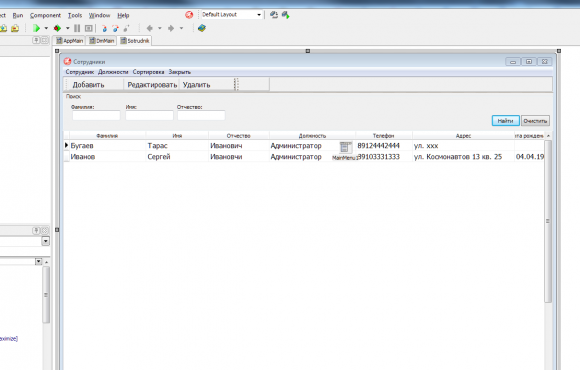Image resolution: width=580 pixels, height=370 pixels.
Task: Click the Фамилия search input field
Action: coord(96,115)
